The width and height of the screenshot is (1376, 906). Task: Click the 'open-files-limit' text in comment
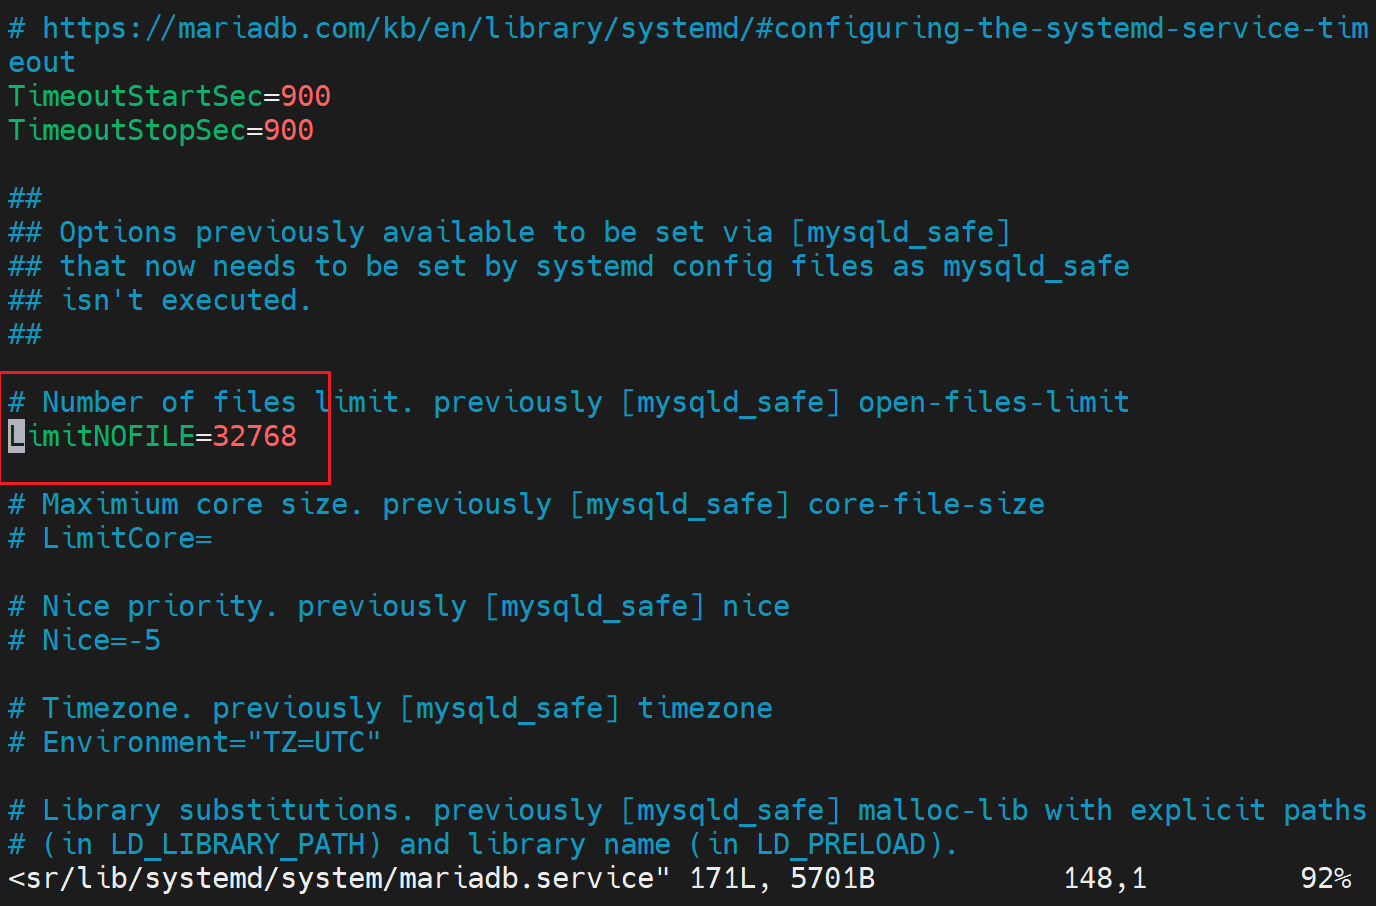click(993, 402)
